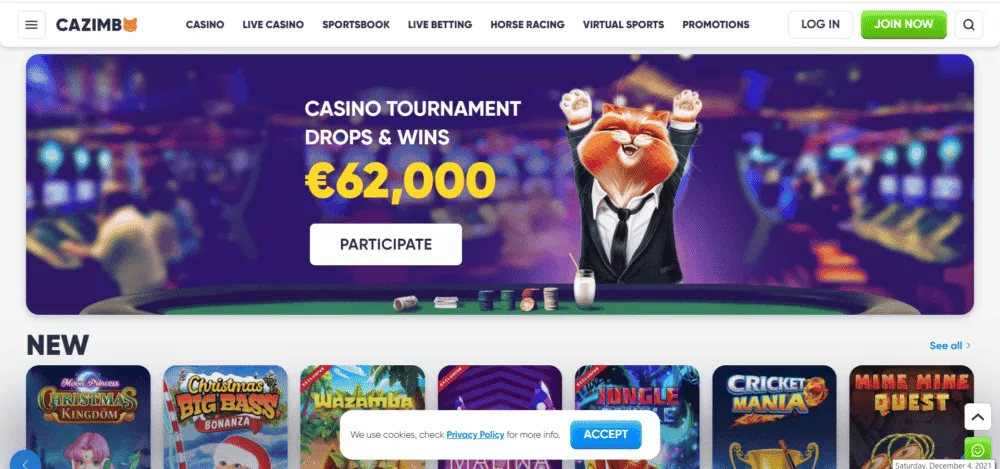Click Participate on tournament banner
This screenshot has height=469, width=1000.
coord(386,244)
